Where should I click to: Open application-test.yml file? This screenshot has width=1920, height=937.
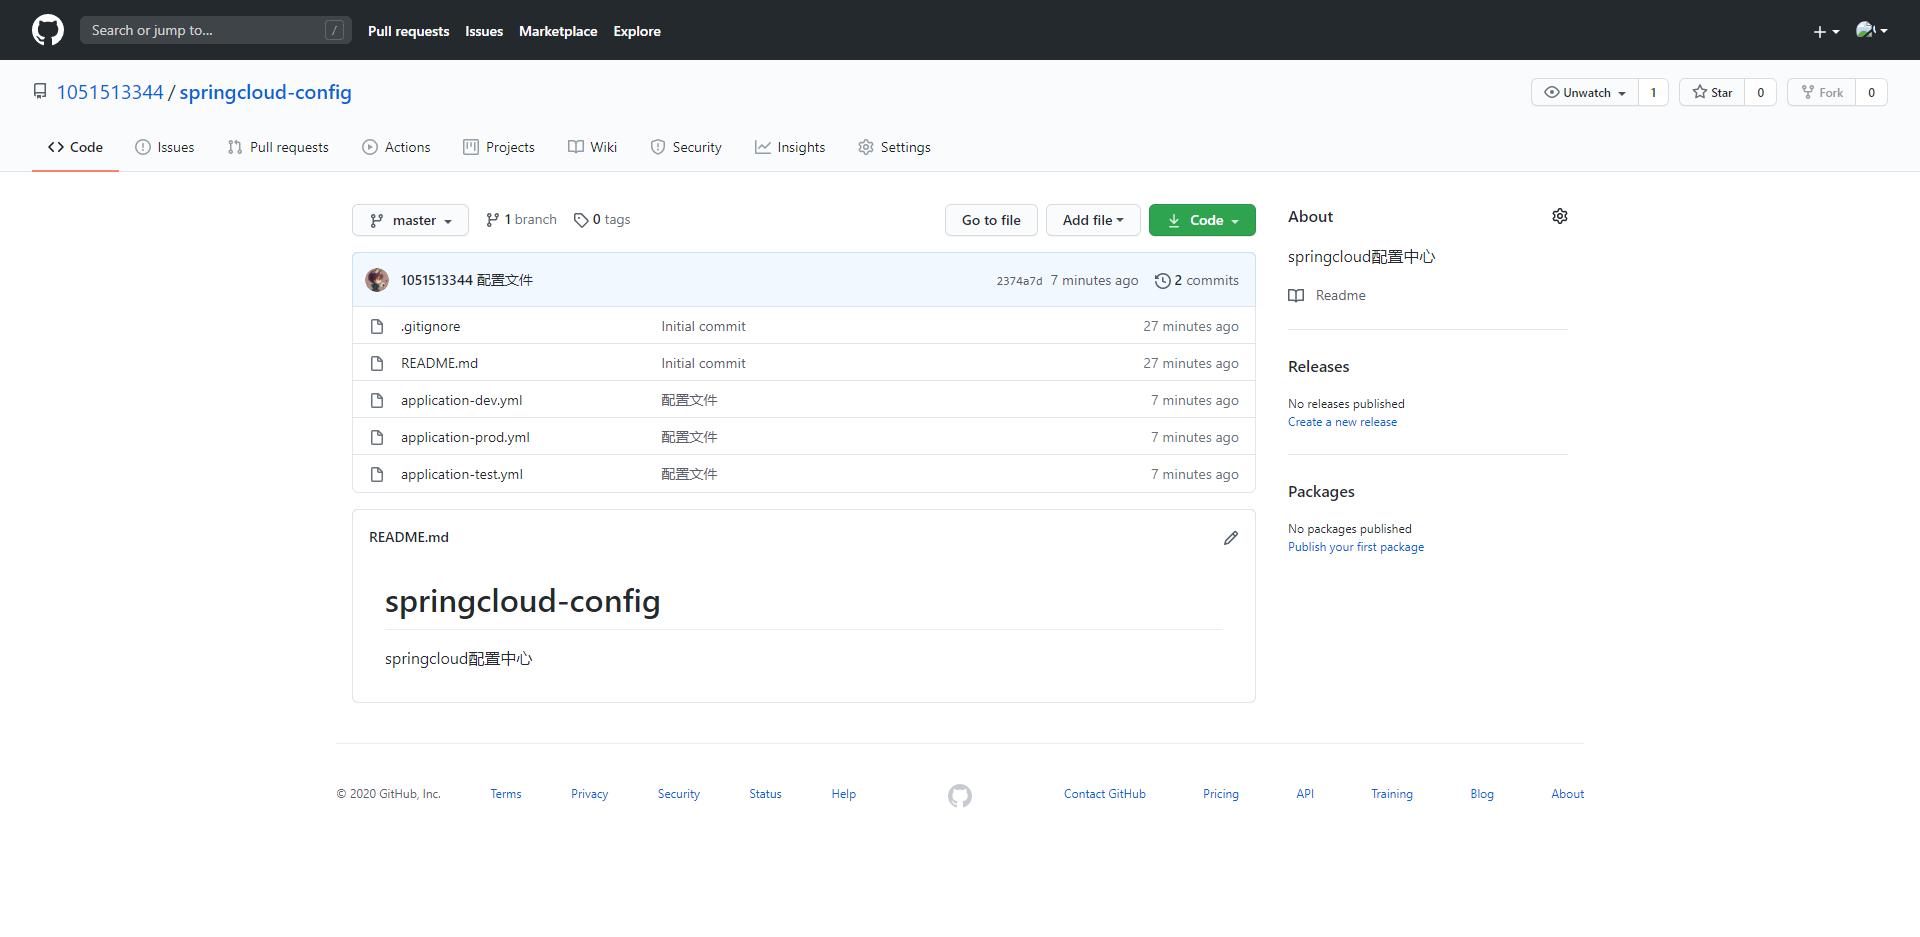point(462,474)
